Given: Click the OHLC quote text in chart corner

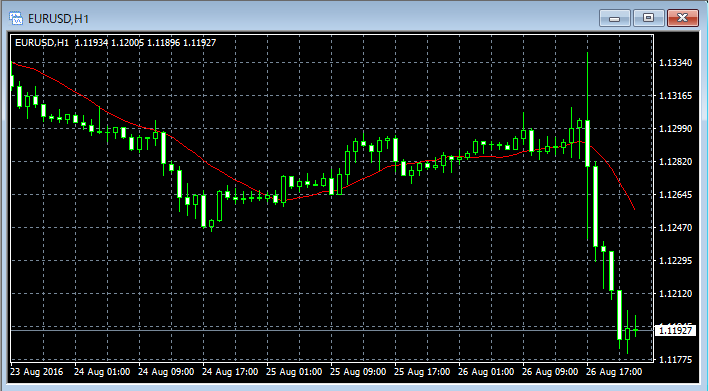Looking at the screenshot, I should [146, 42].
